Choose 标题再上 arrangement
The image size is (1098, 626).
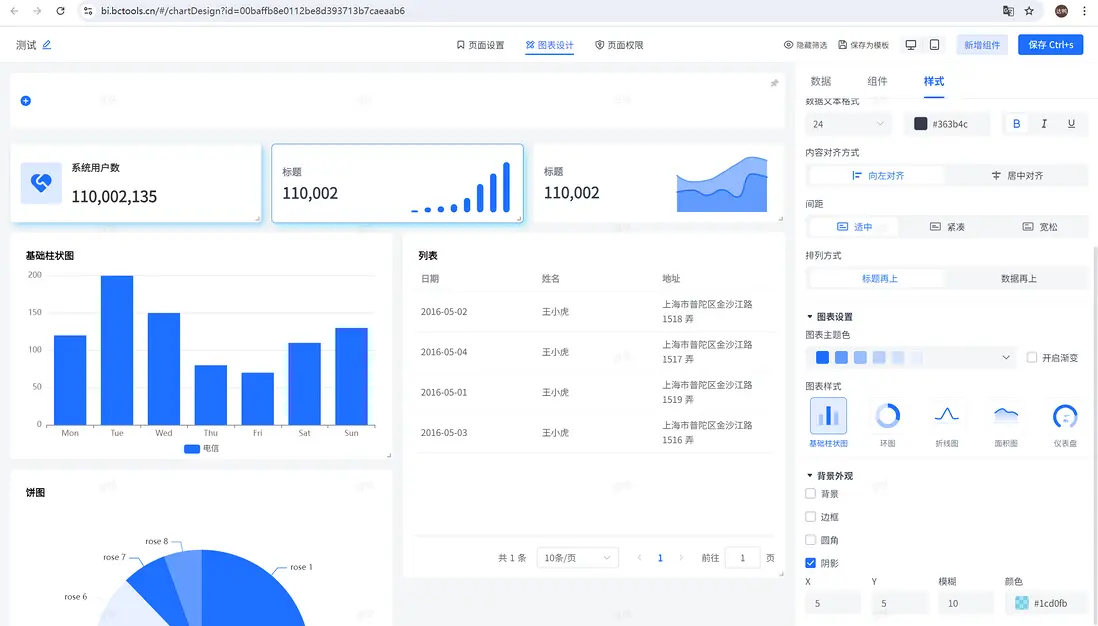pyautogui.click(x=879, y=279)
